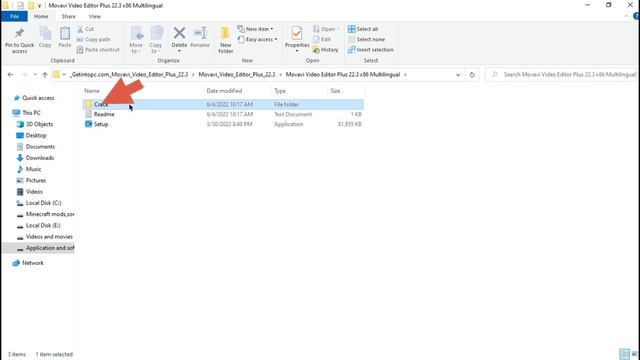This screenshot has width=640, height=360.
Task: Switch to details view layout
Action: (x=624, y=354)
